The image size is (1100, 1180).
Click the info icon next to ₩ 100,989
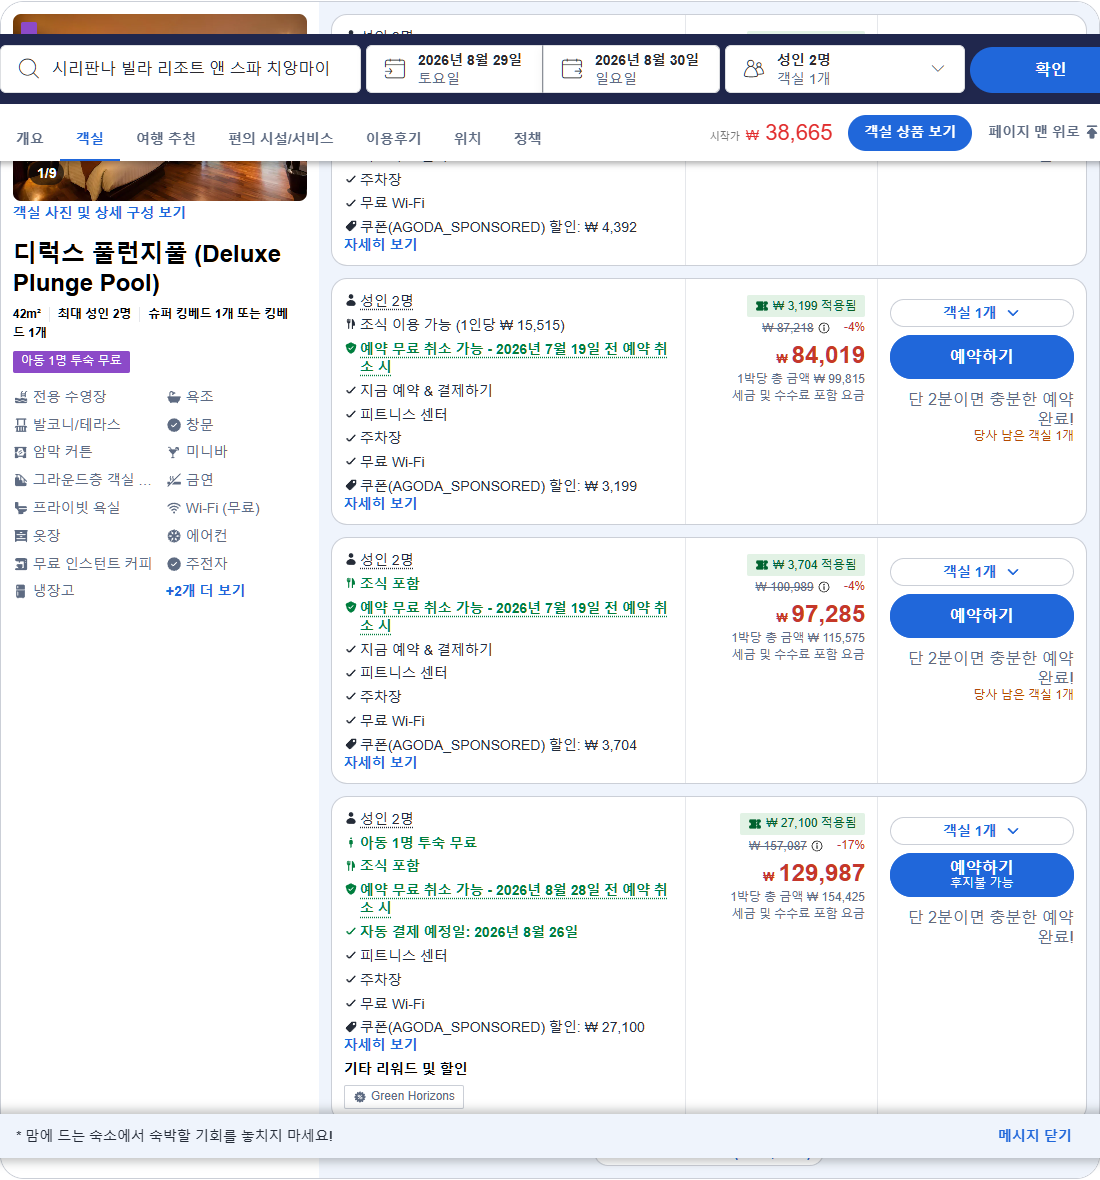(824, 587)
